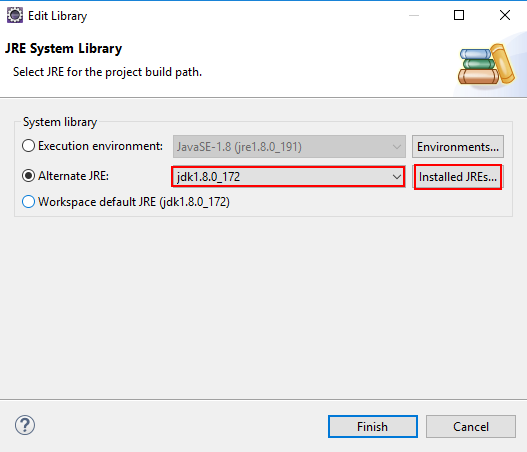Viewport: 527px width, 452px height.
Task: Close the Edit Library dialog
Action: [505, 15]
